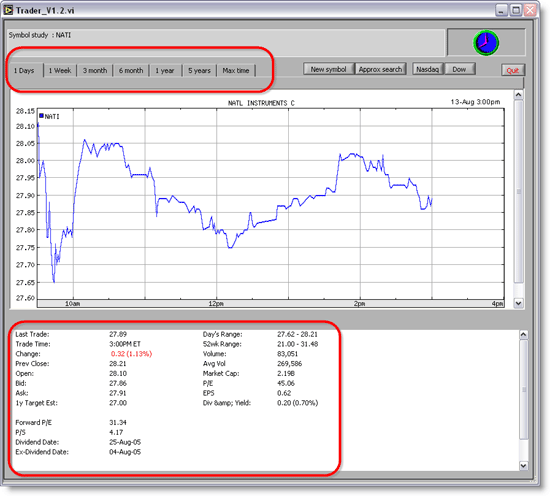This screenshot has width=550, height=496.
Task: Click the Forward P/E value 31.34
Action: pos(118,423)
